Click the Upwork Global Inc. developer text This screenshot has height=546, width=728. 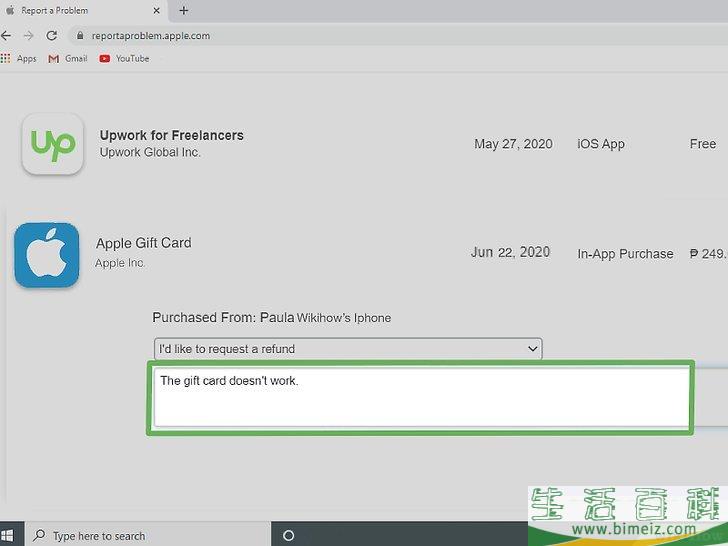(x=150, y=152)
